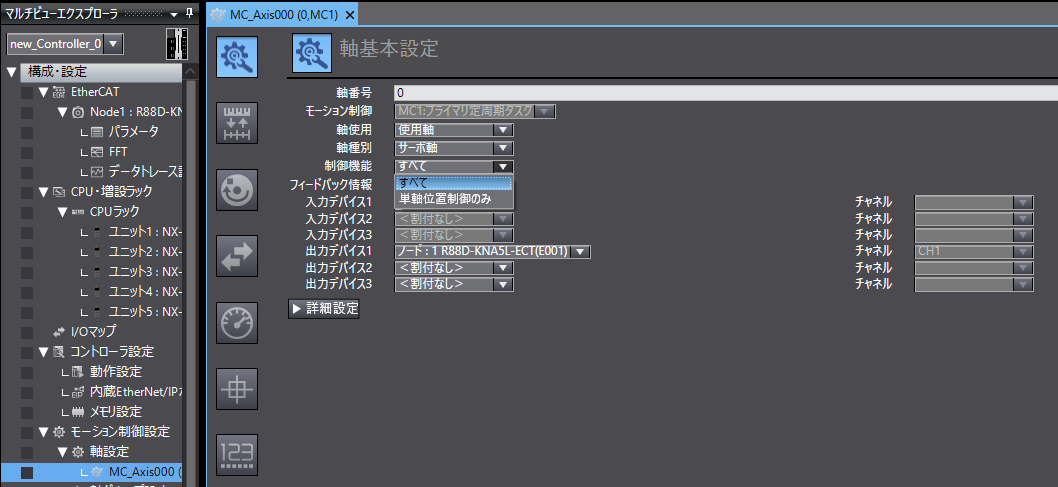The width and height of the screenshot is (1058, 487).
Task: Open the position count 123 icon
Action: click(x=236, y=455)
